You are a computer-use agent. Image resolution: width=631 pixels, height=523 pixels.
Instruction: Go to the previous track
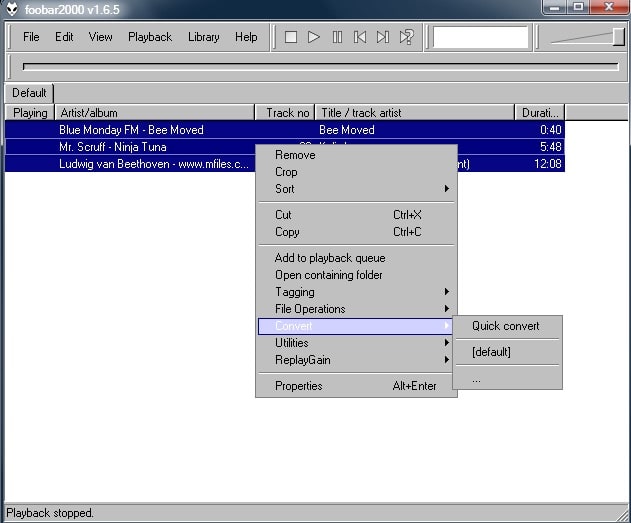tap(360, 37)
